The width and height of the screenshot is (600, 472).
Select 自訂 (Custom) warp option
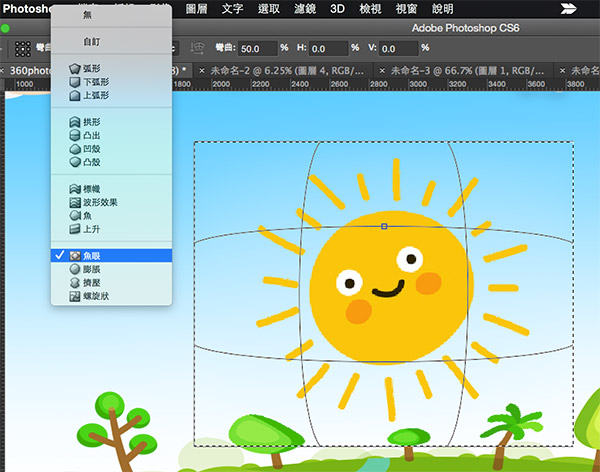tap(91, 42)
